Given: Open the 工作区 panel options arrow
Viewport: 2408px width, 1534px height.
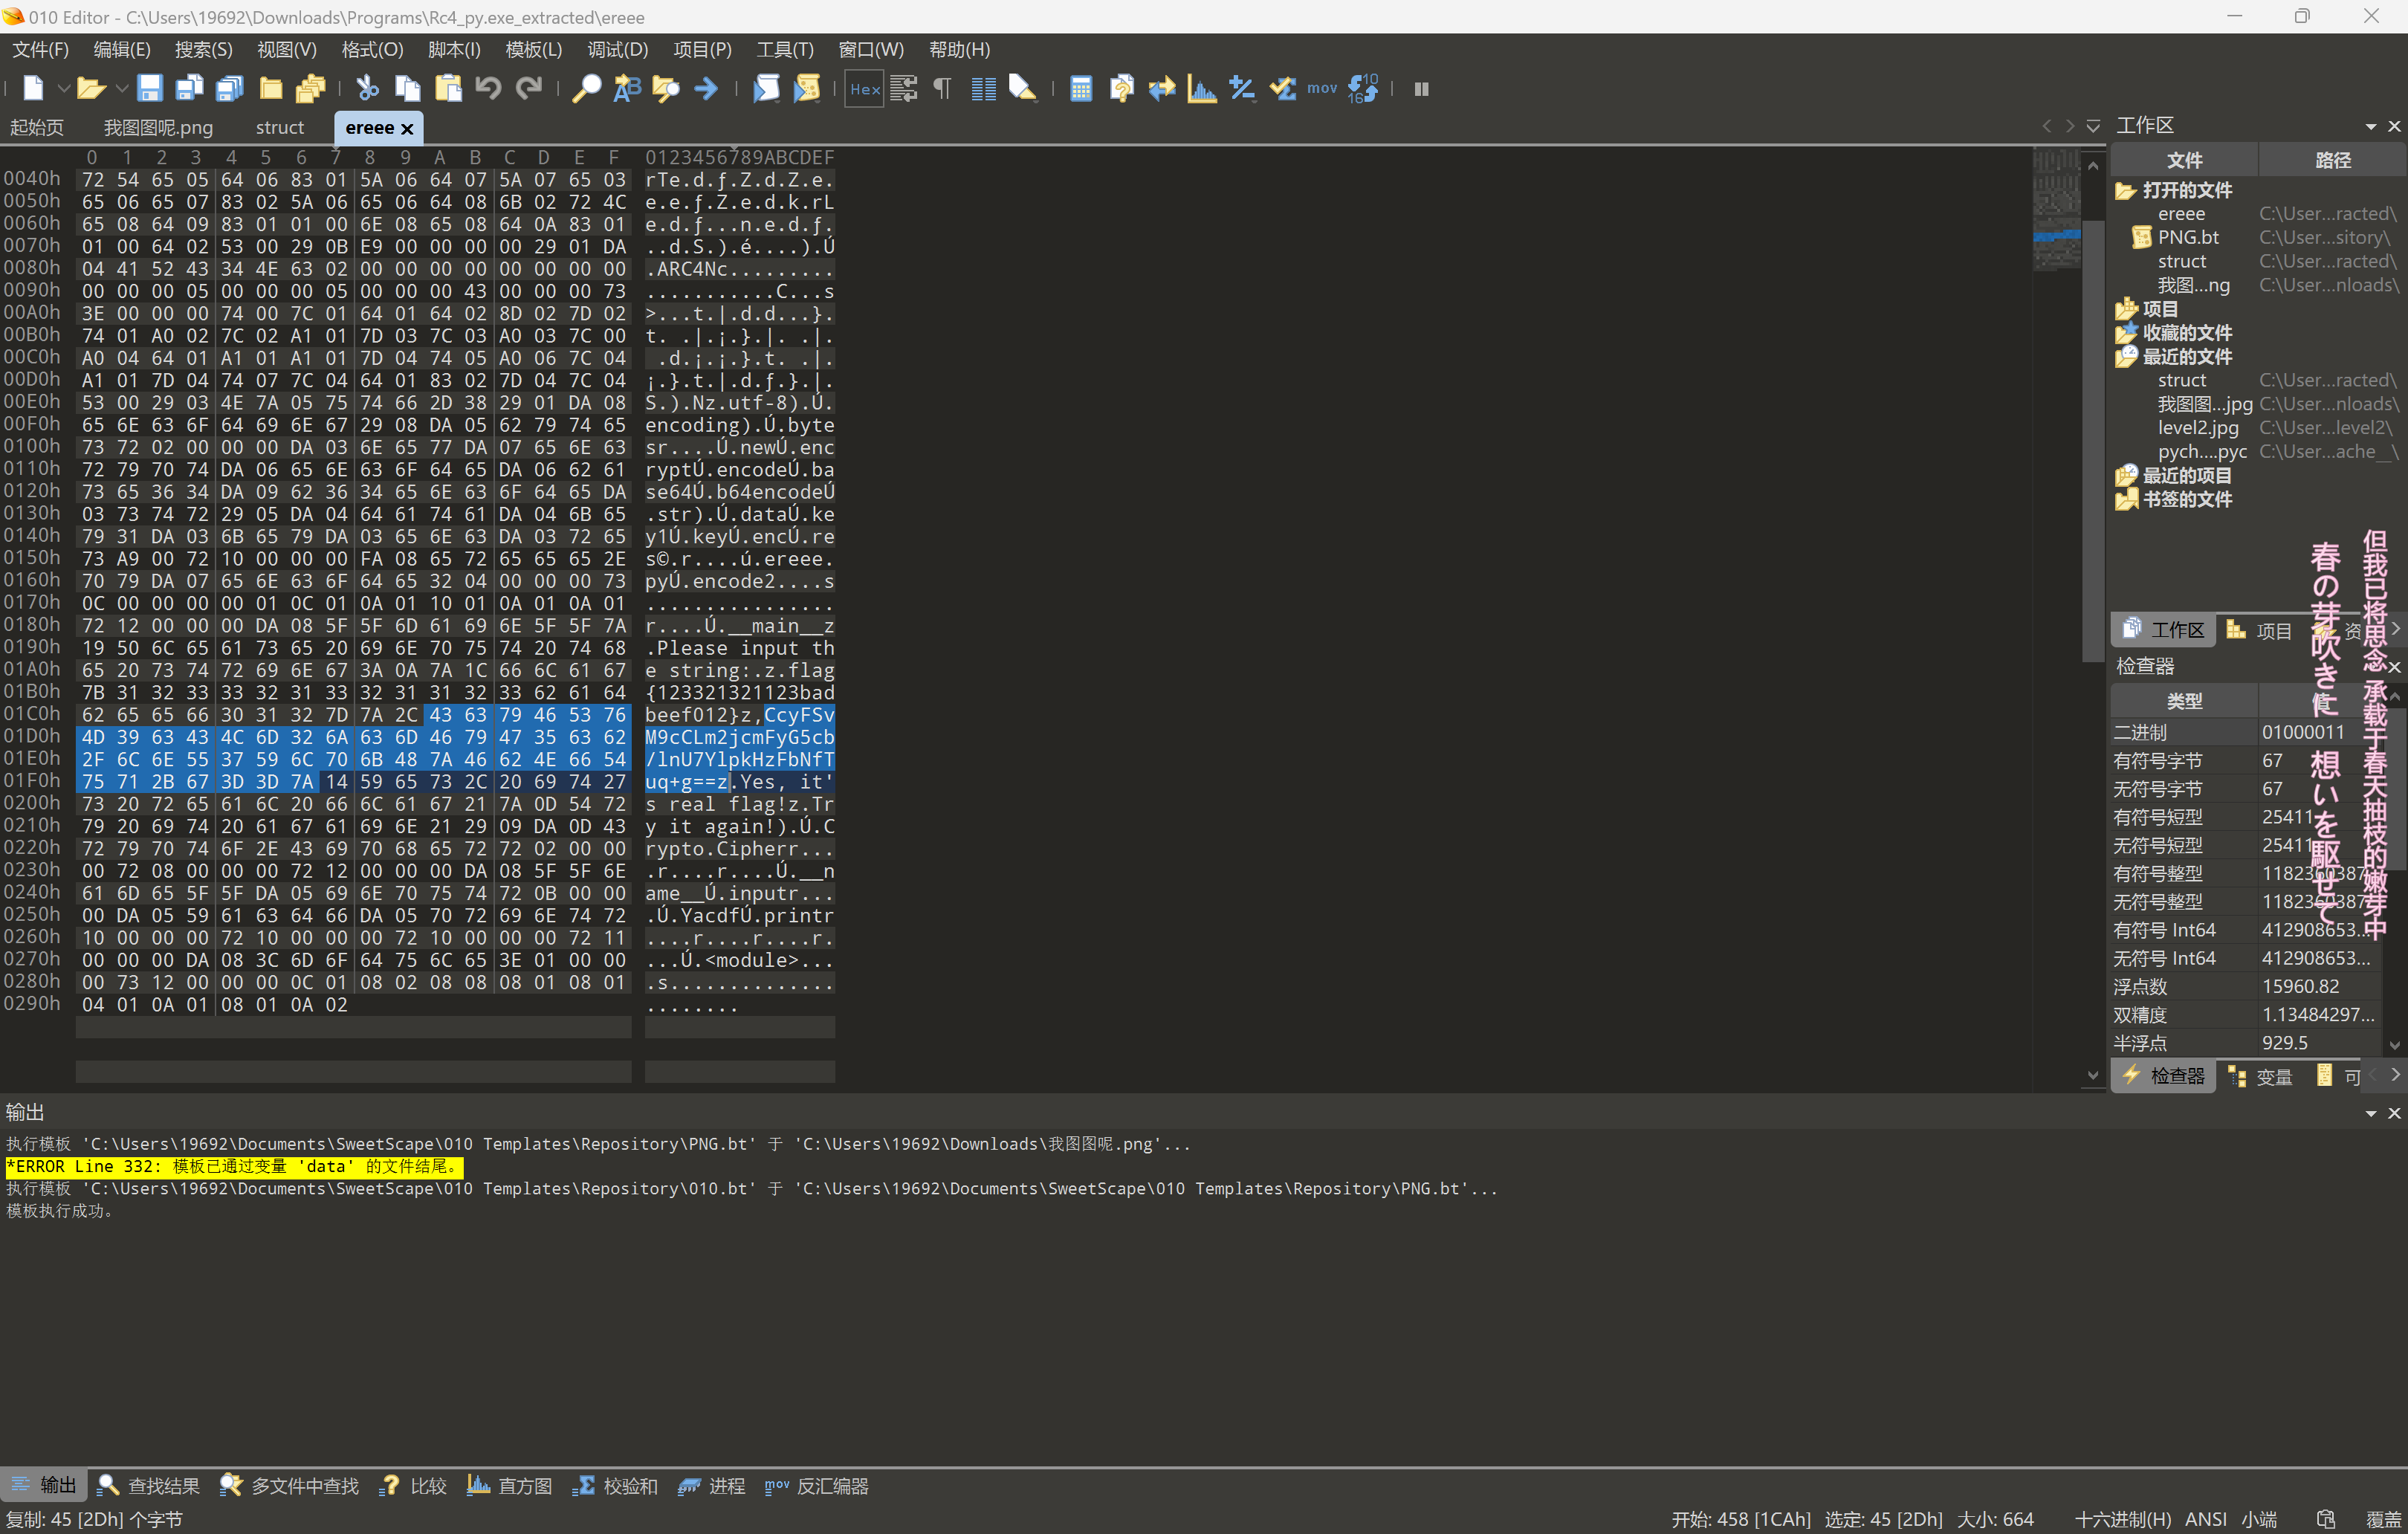Looking at the screenshot, I should click(2370, 126).
